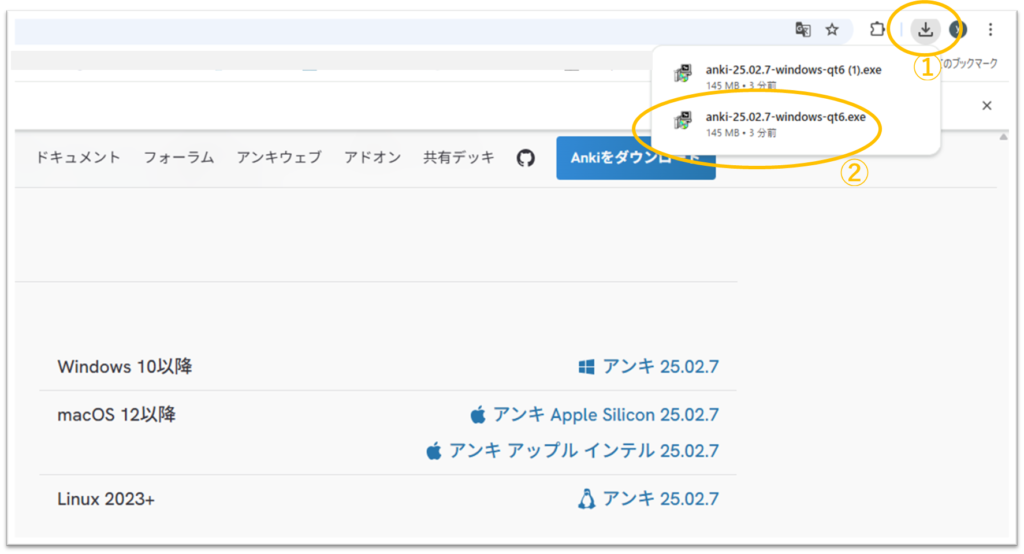The height and width of the screenshot is (554, 1024).
Task: Open the extensions puzzle icon
Action: point(877,29)
